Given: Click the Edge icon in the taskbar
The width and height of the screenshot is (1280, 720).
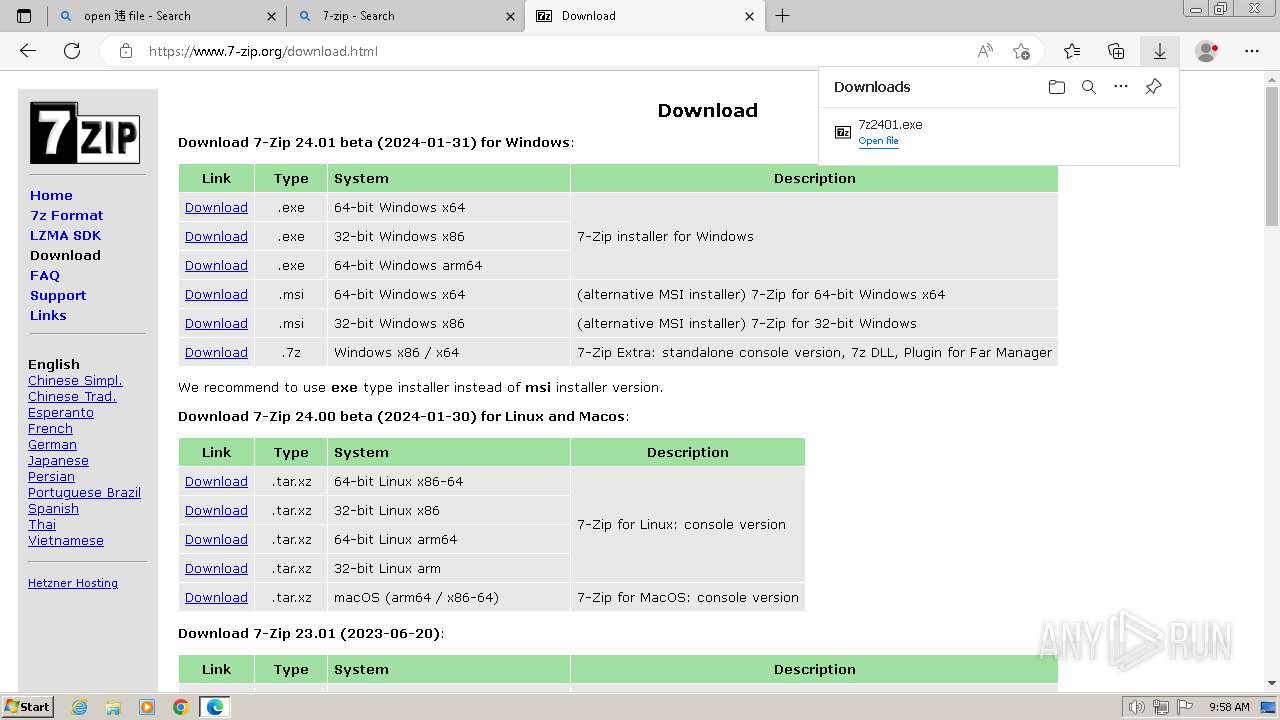Looking at the screenshot, I should [214, 707].
